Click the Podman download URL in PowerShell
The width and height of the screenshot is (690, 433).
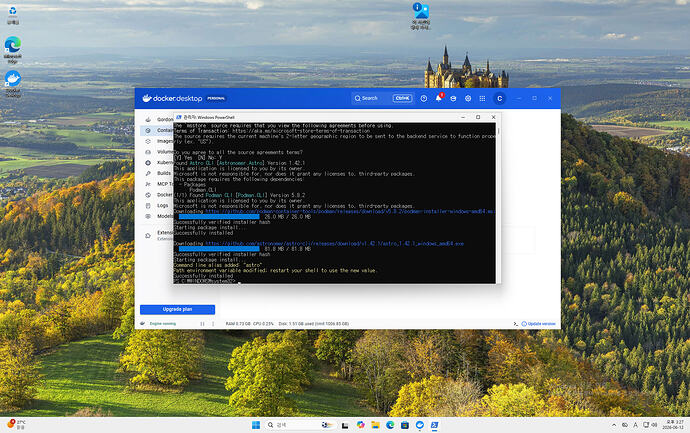pos(350,212)
